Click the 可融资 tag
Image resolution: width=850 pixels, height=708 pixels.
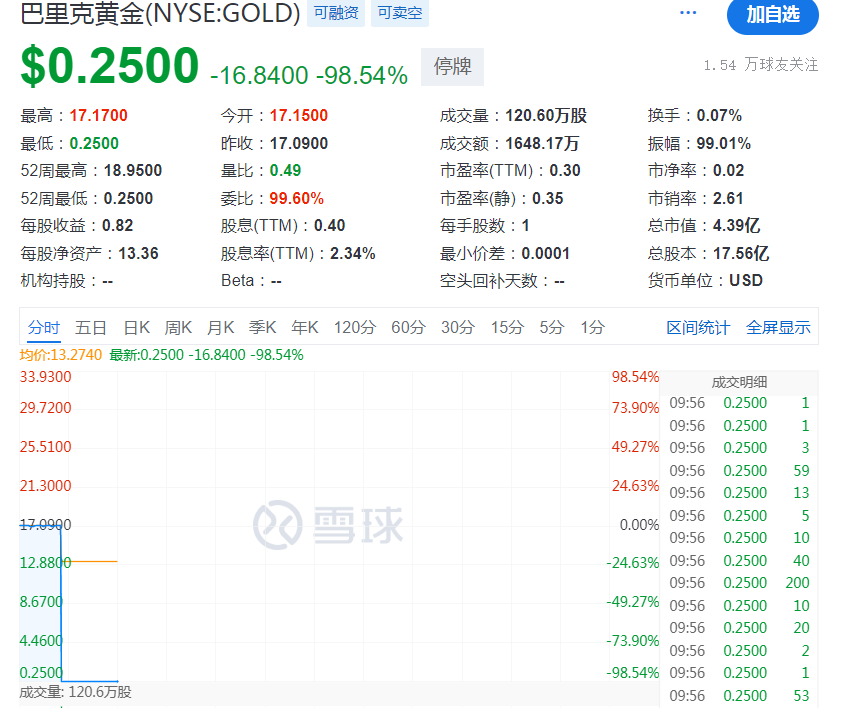(x=336, y=13)
